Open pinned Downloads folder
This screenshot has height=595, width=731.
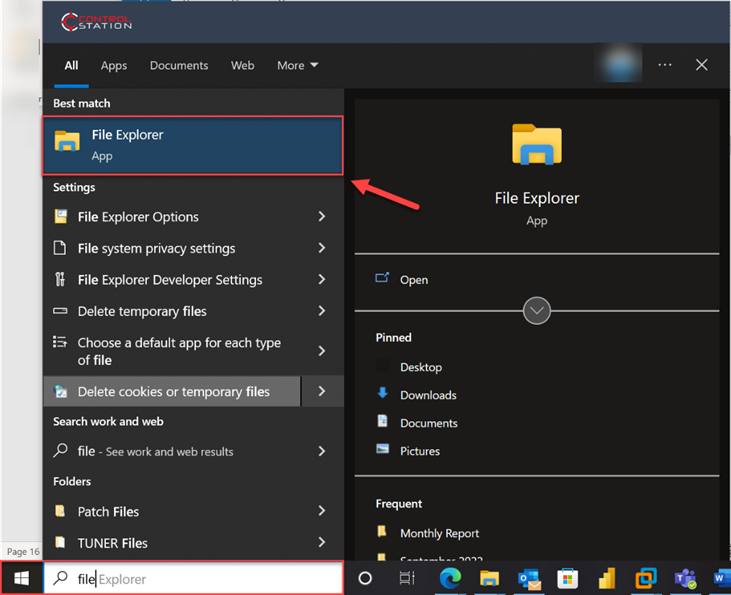428,395
